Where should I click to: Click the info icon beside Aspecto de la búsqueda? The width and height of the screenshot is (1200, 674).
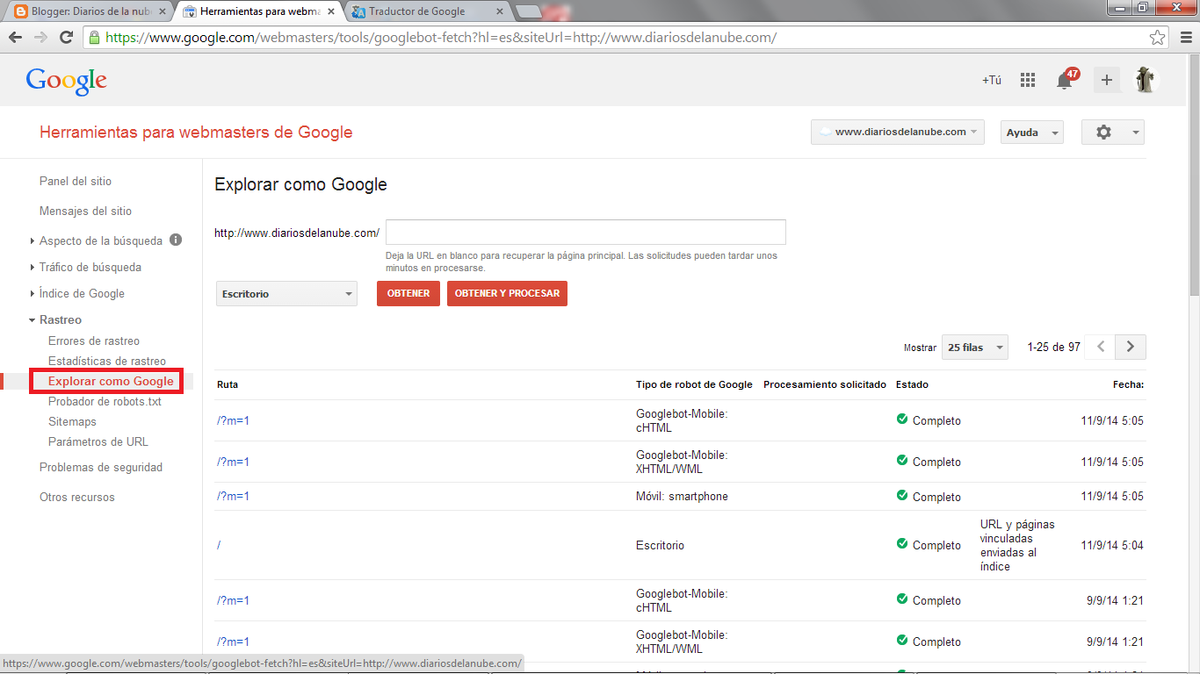[x=175, y=240]
